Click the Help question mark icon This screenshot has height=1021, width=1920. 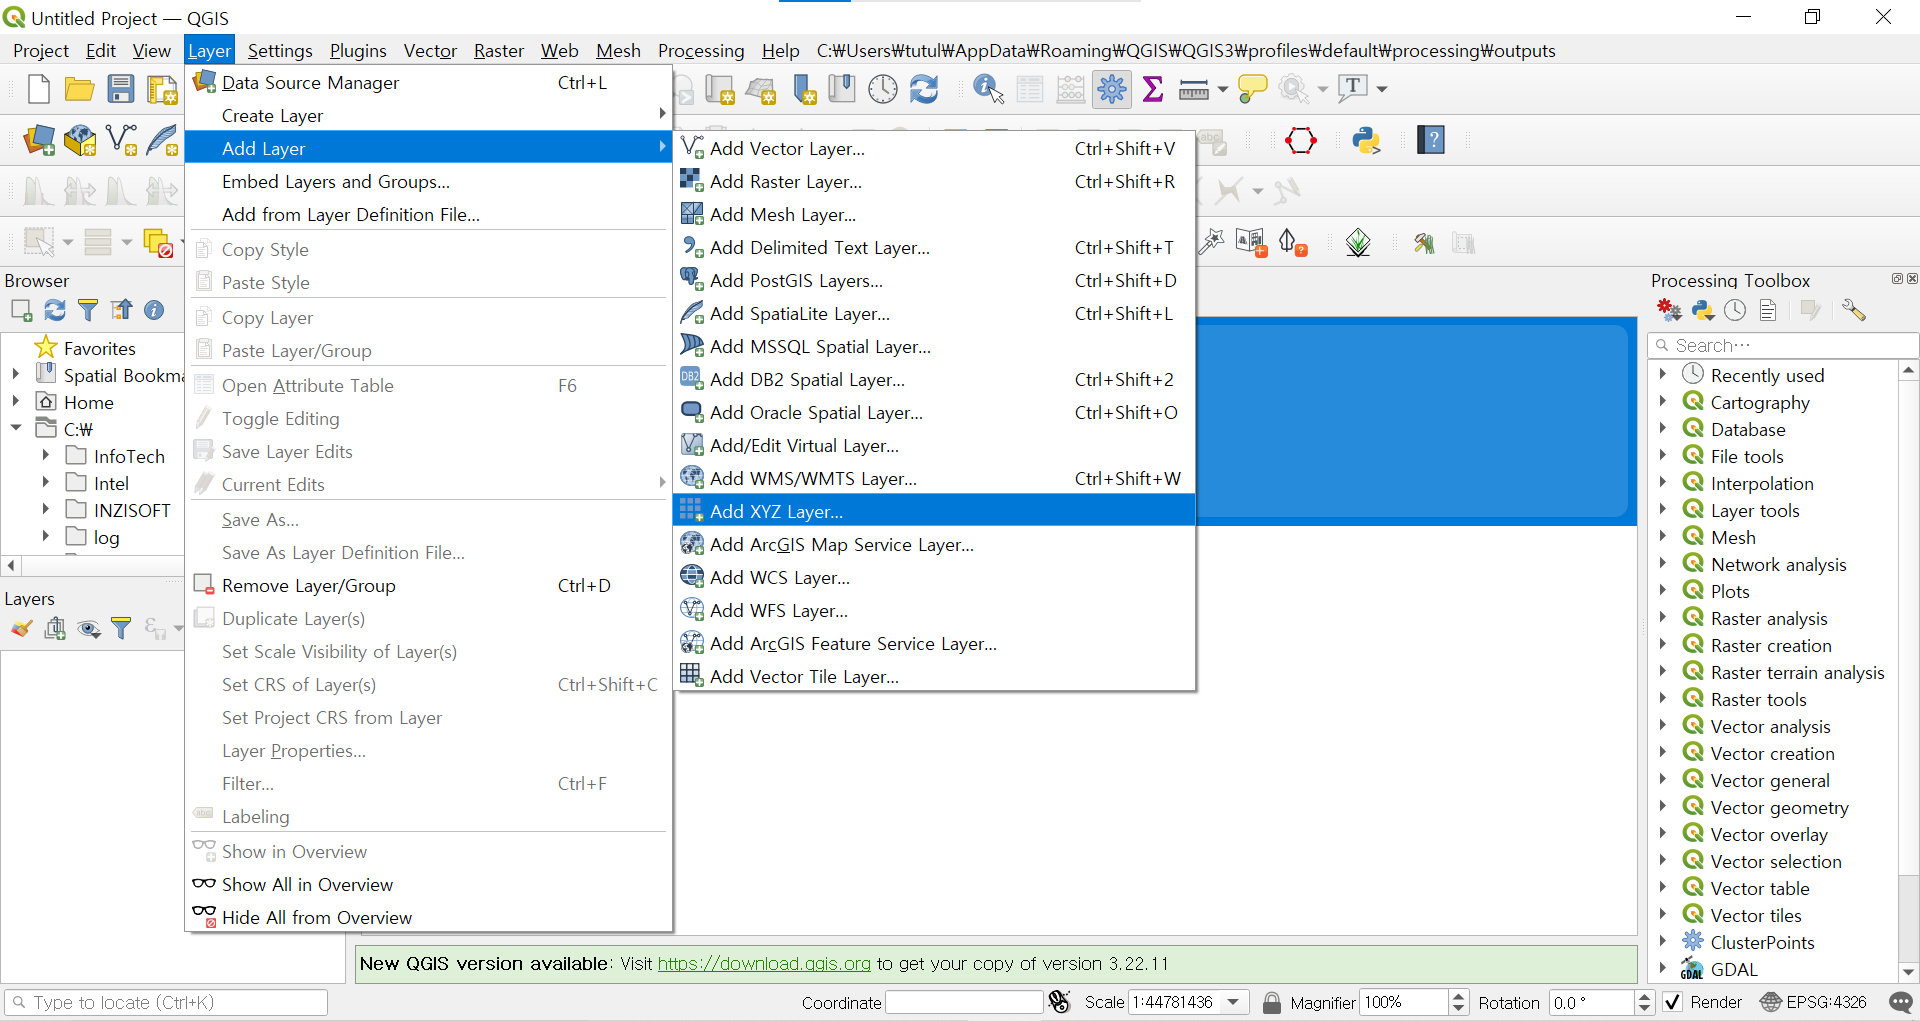[x=1432, y=140]
